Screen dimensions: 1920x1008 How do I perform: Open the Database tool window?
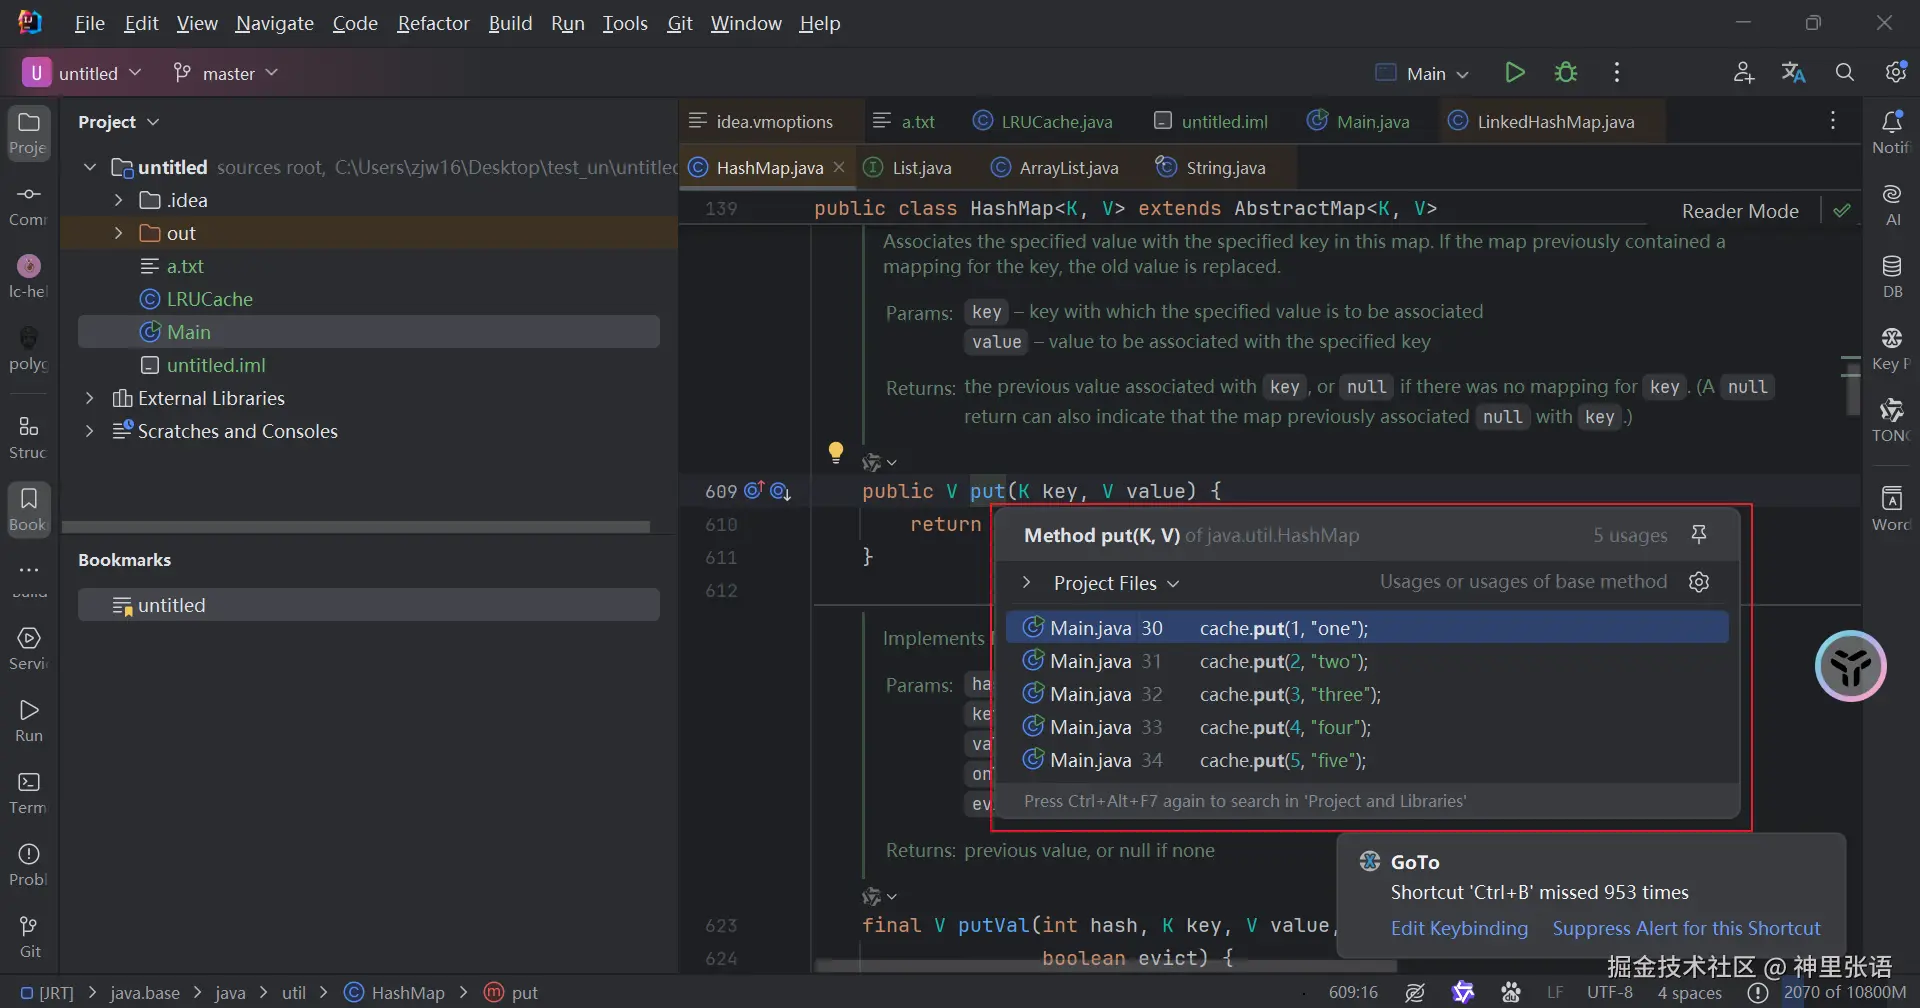click(x=1891, y=276)
